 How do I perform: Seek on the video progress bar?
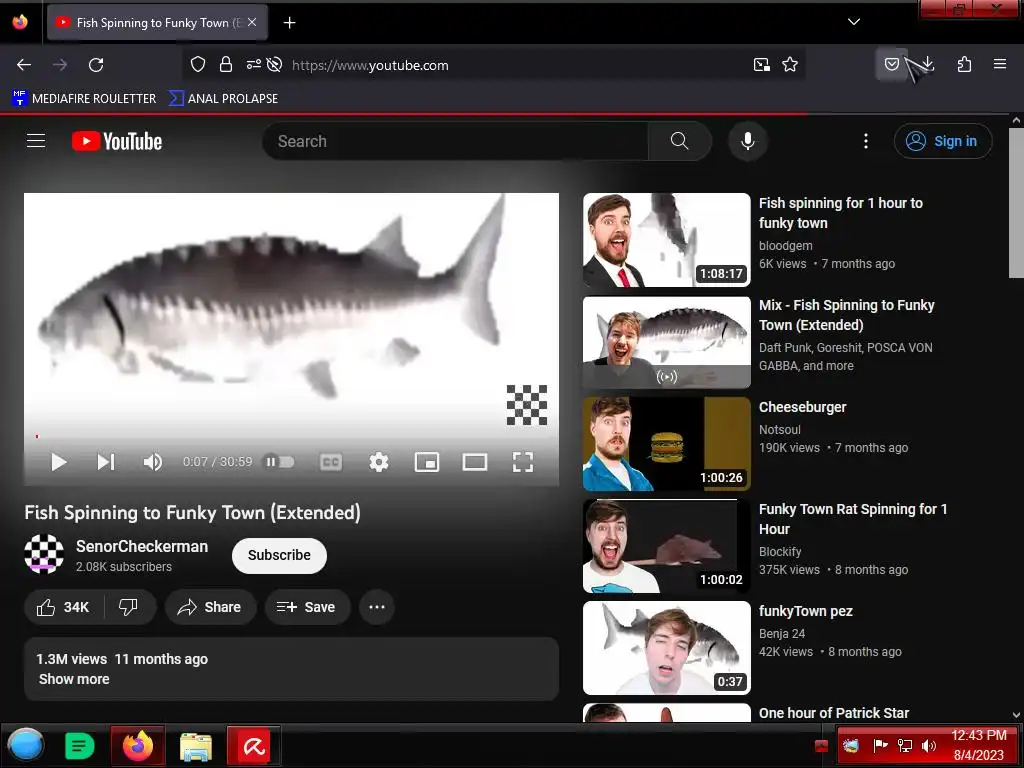(291, 436)
